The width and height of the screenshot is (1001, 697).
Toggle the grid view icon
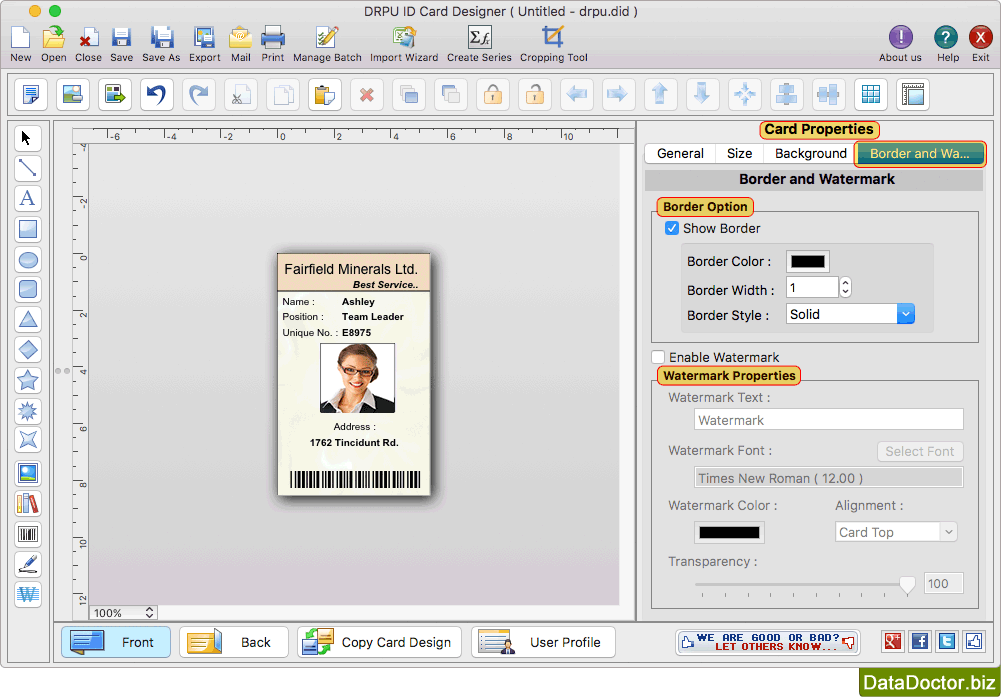871,95
